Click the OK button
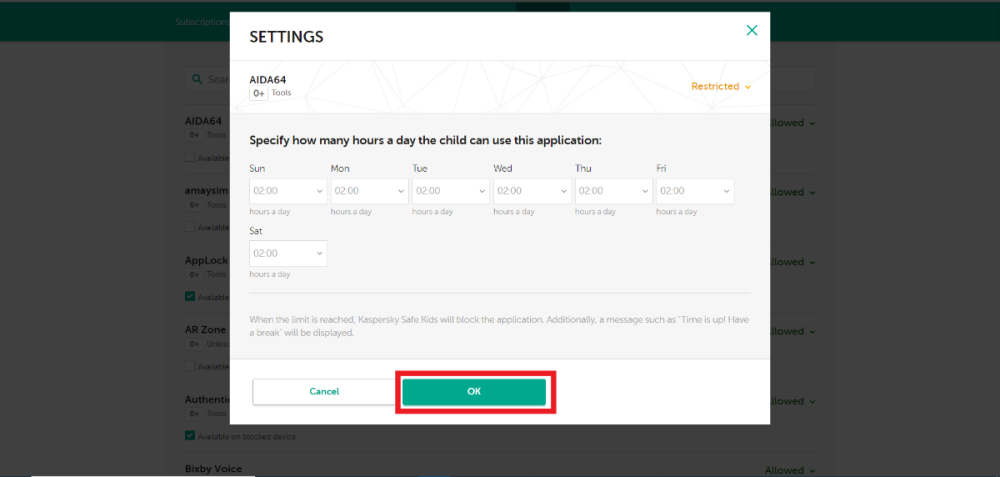 [x=474, y=392]
